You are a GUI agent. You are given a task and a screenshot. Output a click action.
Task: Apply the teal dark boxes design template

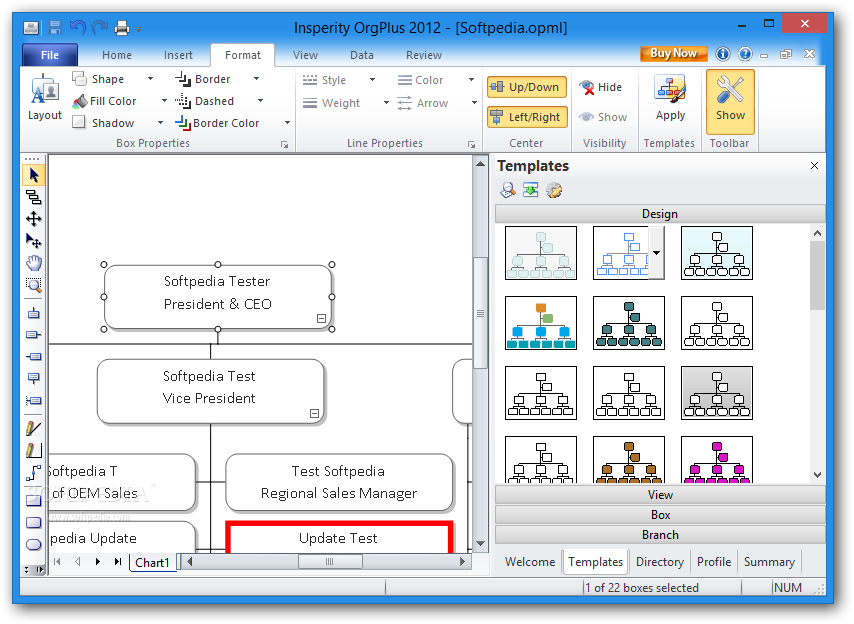[629, 323]
